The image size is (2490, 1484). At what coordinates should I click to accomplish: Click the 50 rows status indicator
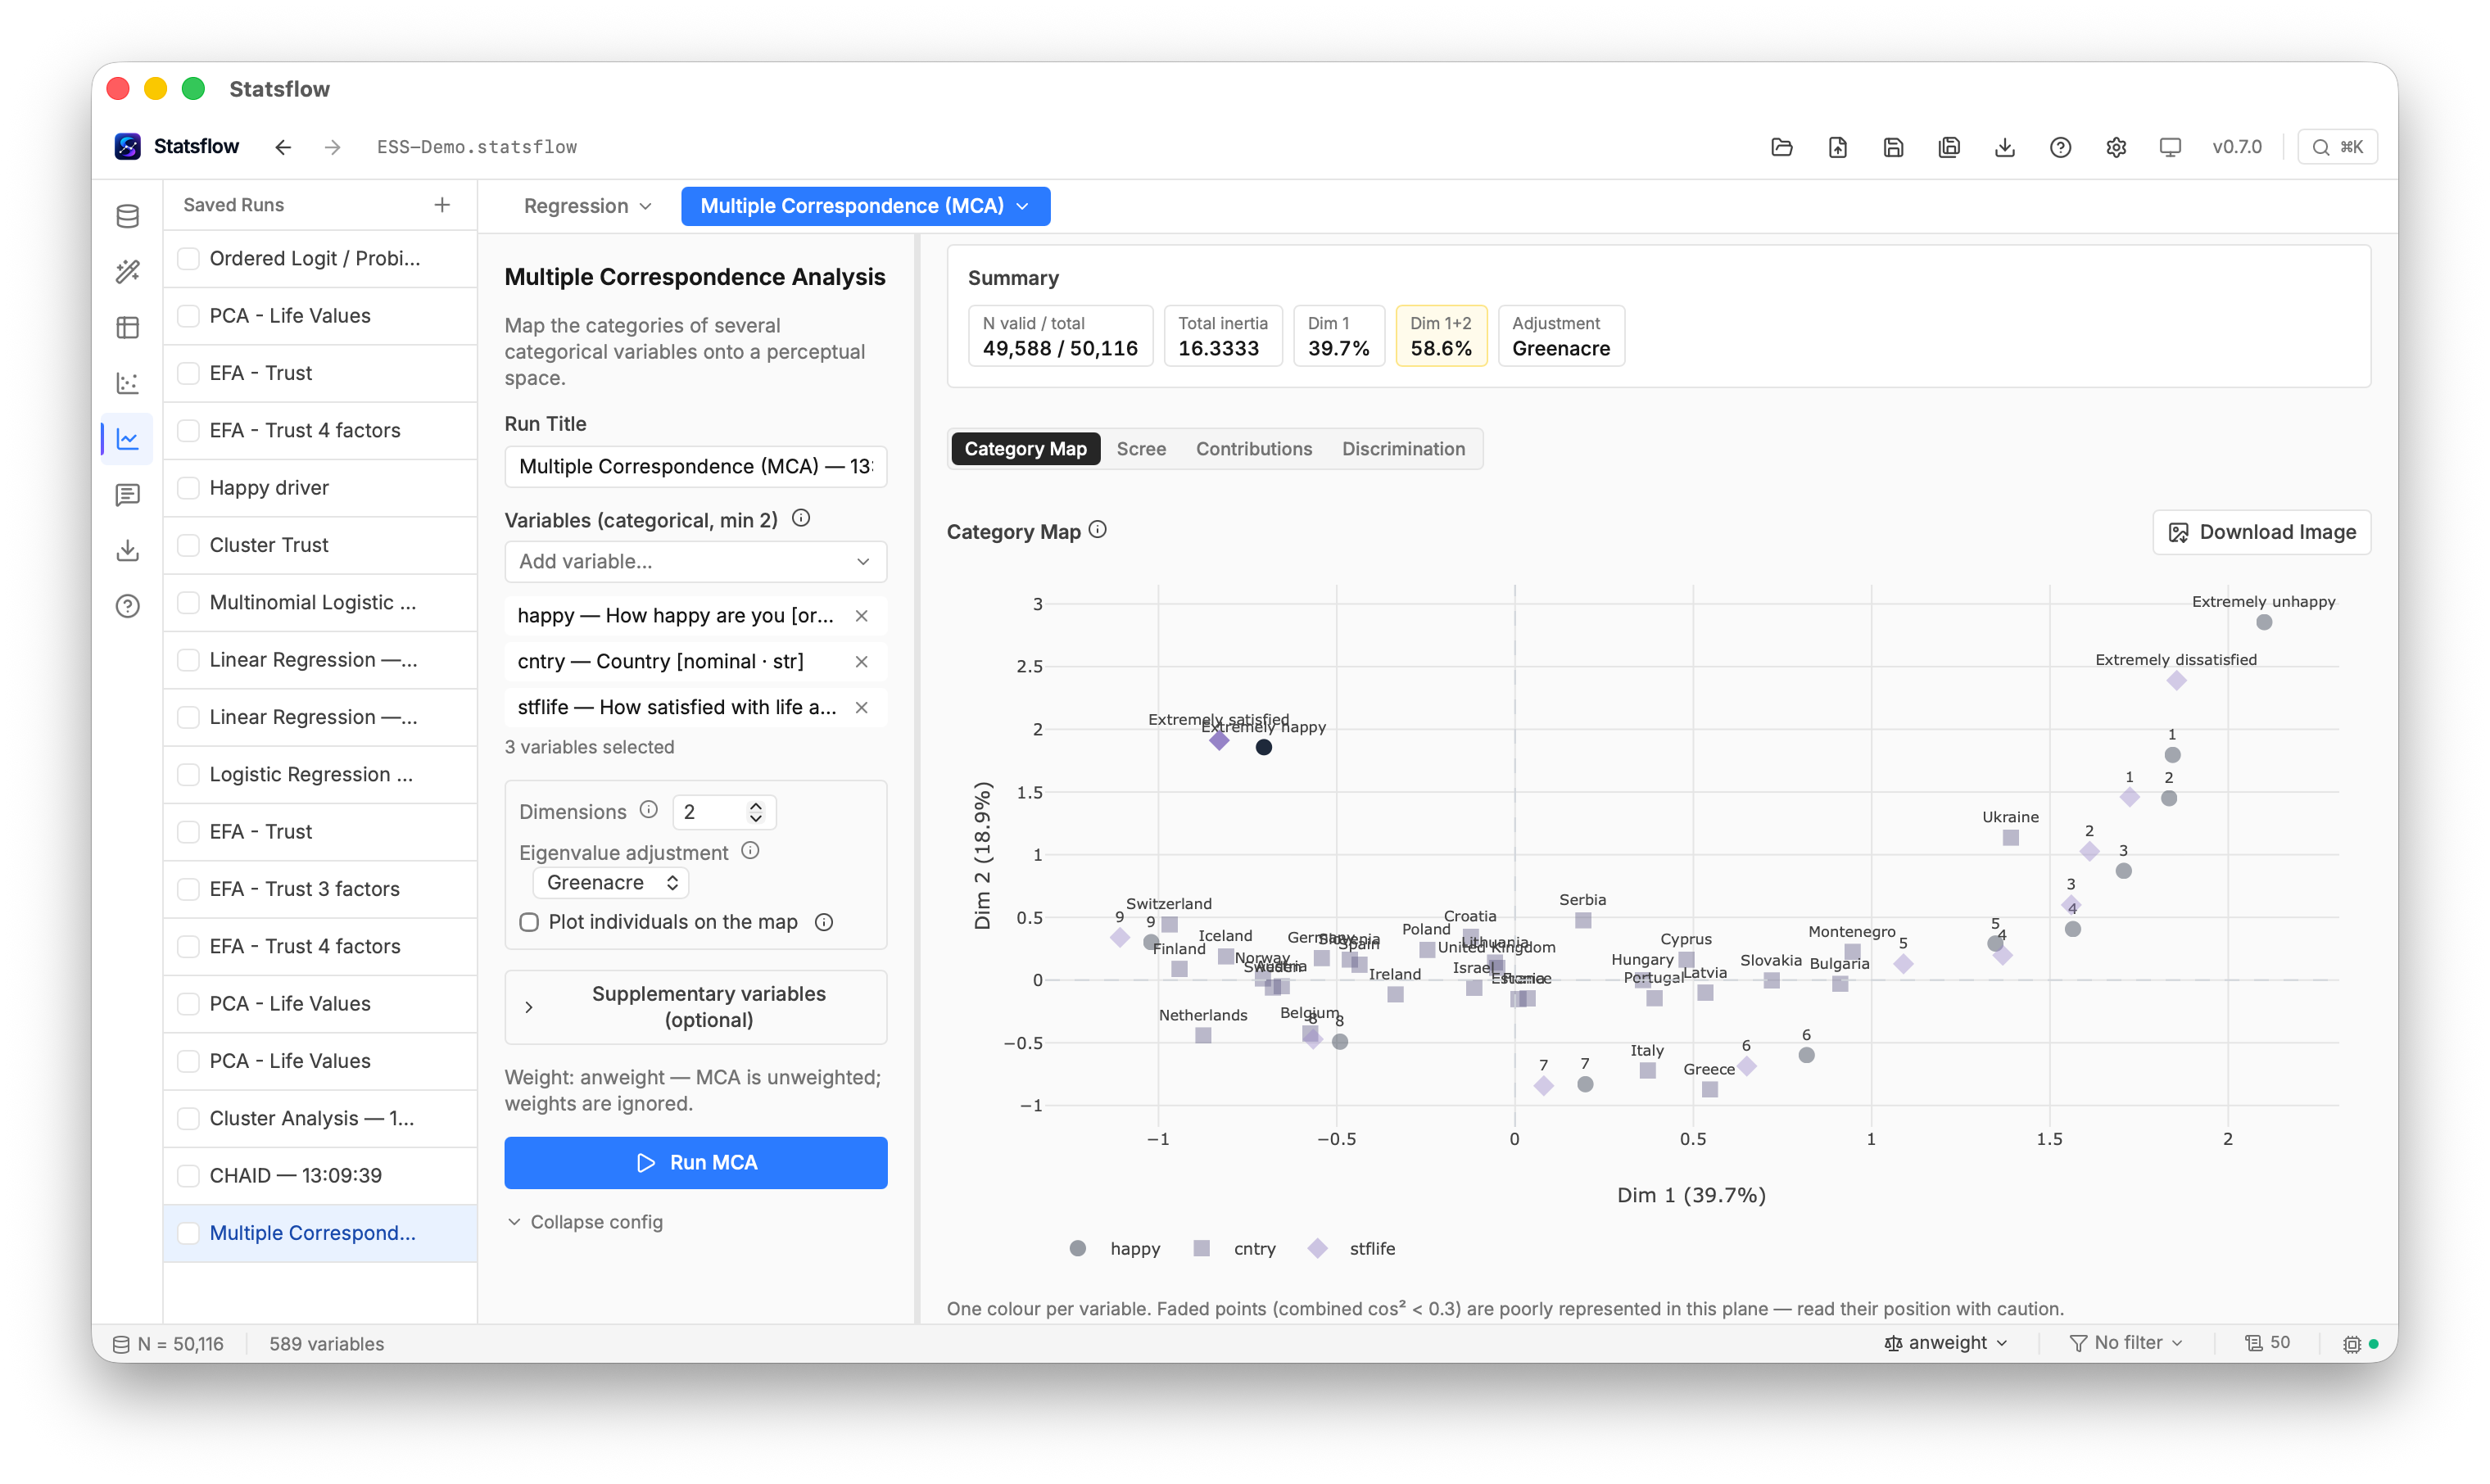click(2268, 1343)
